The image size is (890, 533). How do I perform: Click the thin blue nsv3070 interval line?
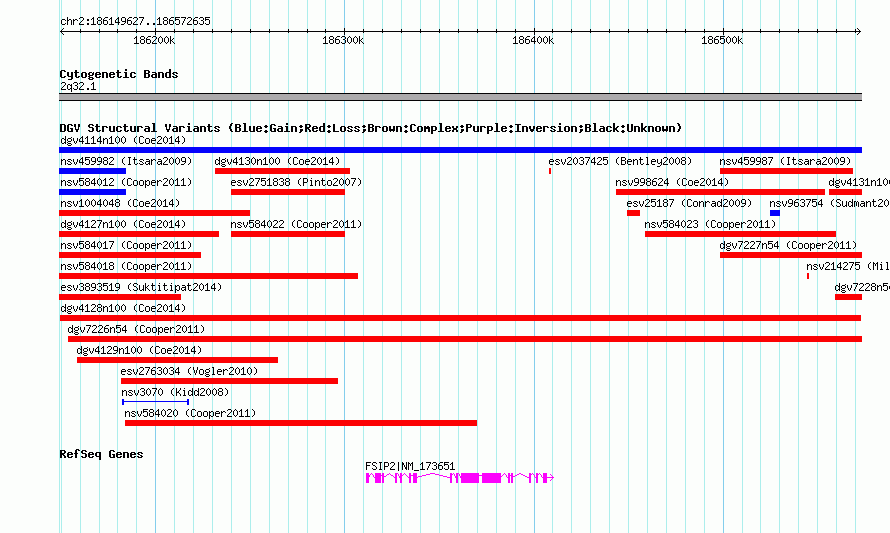point(156,402)
